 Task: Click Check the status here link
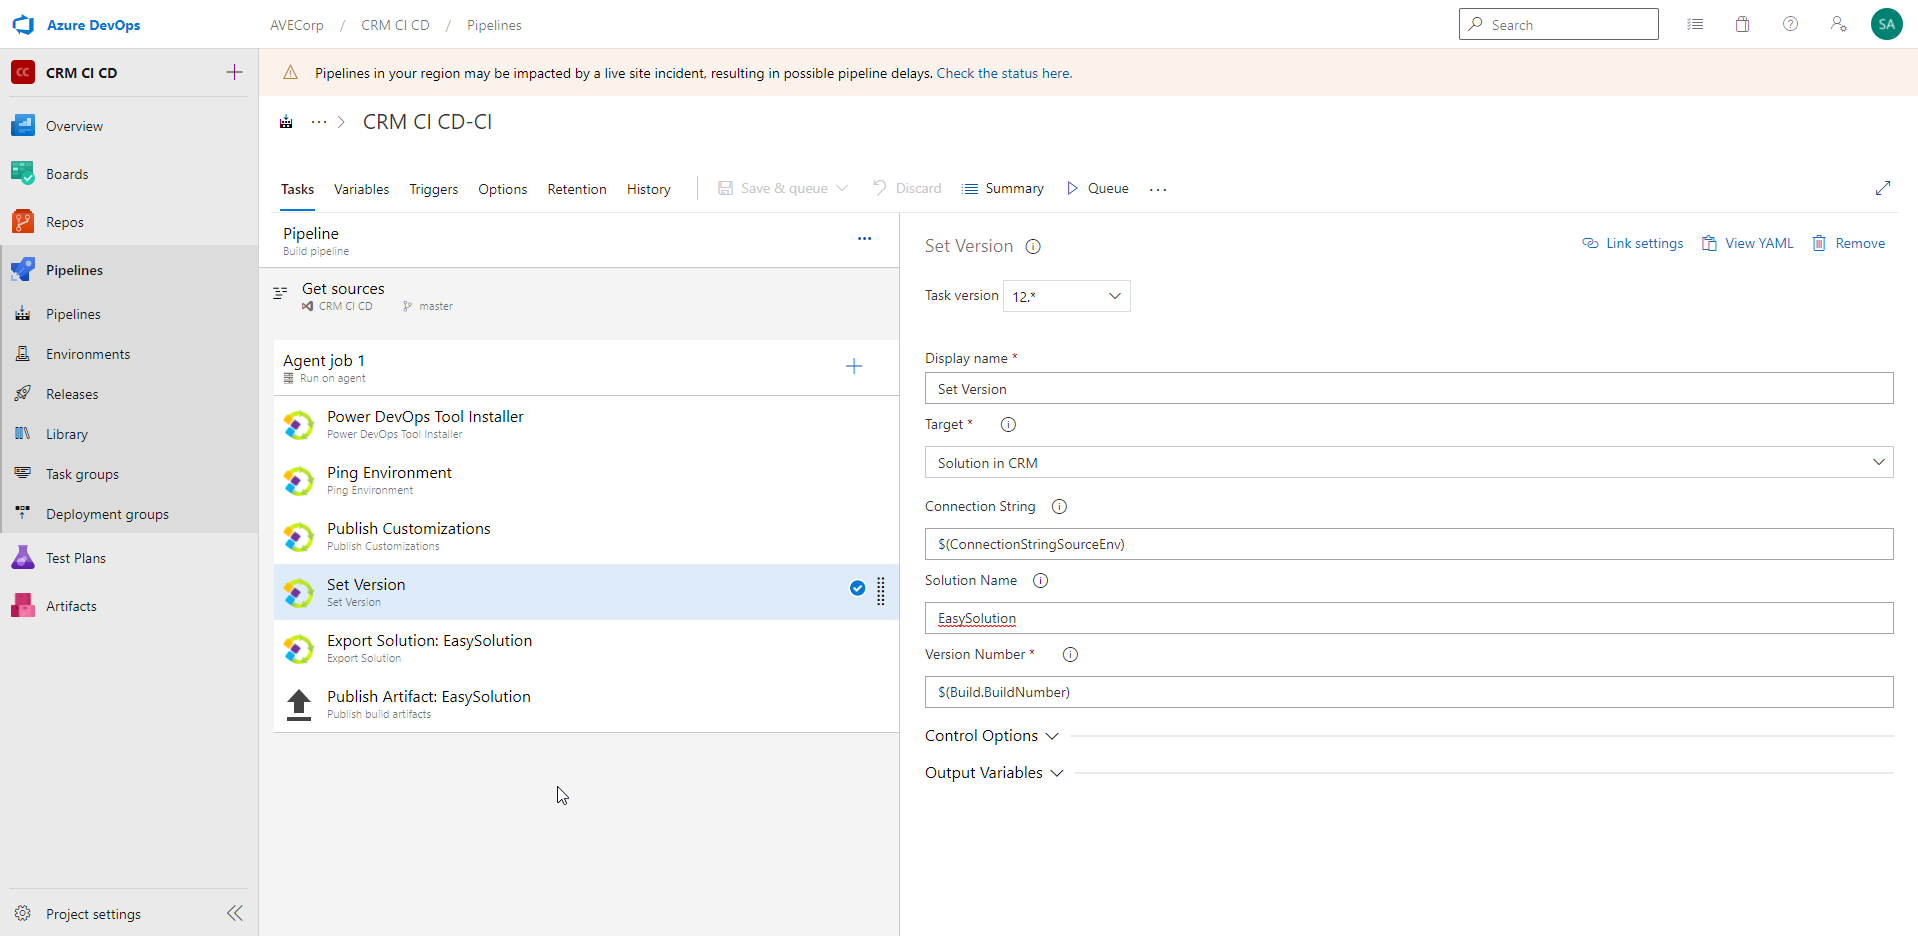[x=1004, y=73]
